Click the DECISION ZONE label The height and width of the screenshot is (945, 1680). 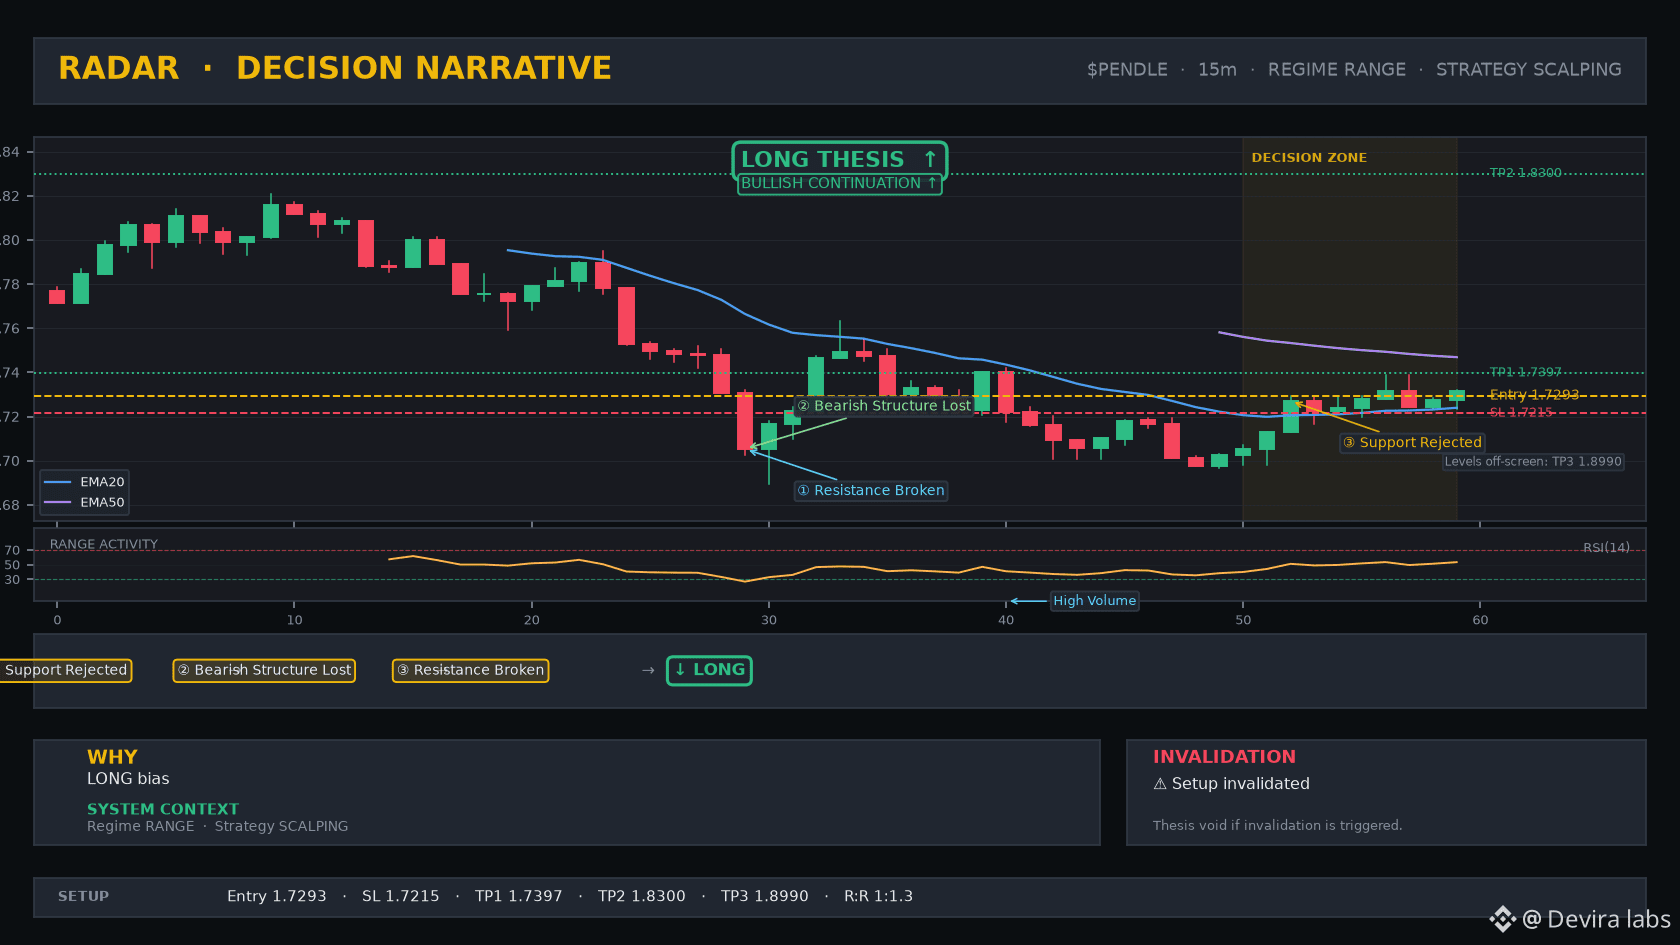[x=1309, y=158]
